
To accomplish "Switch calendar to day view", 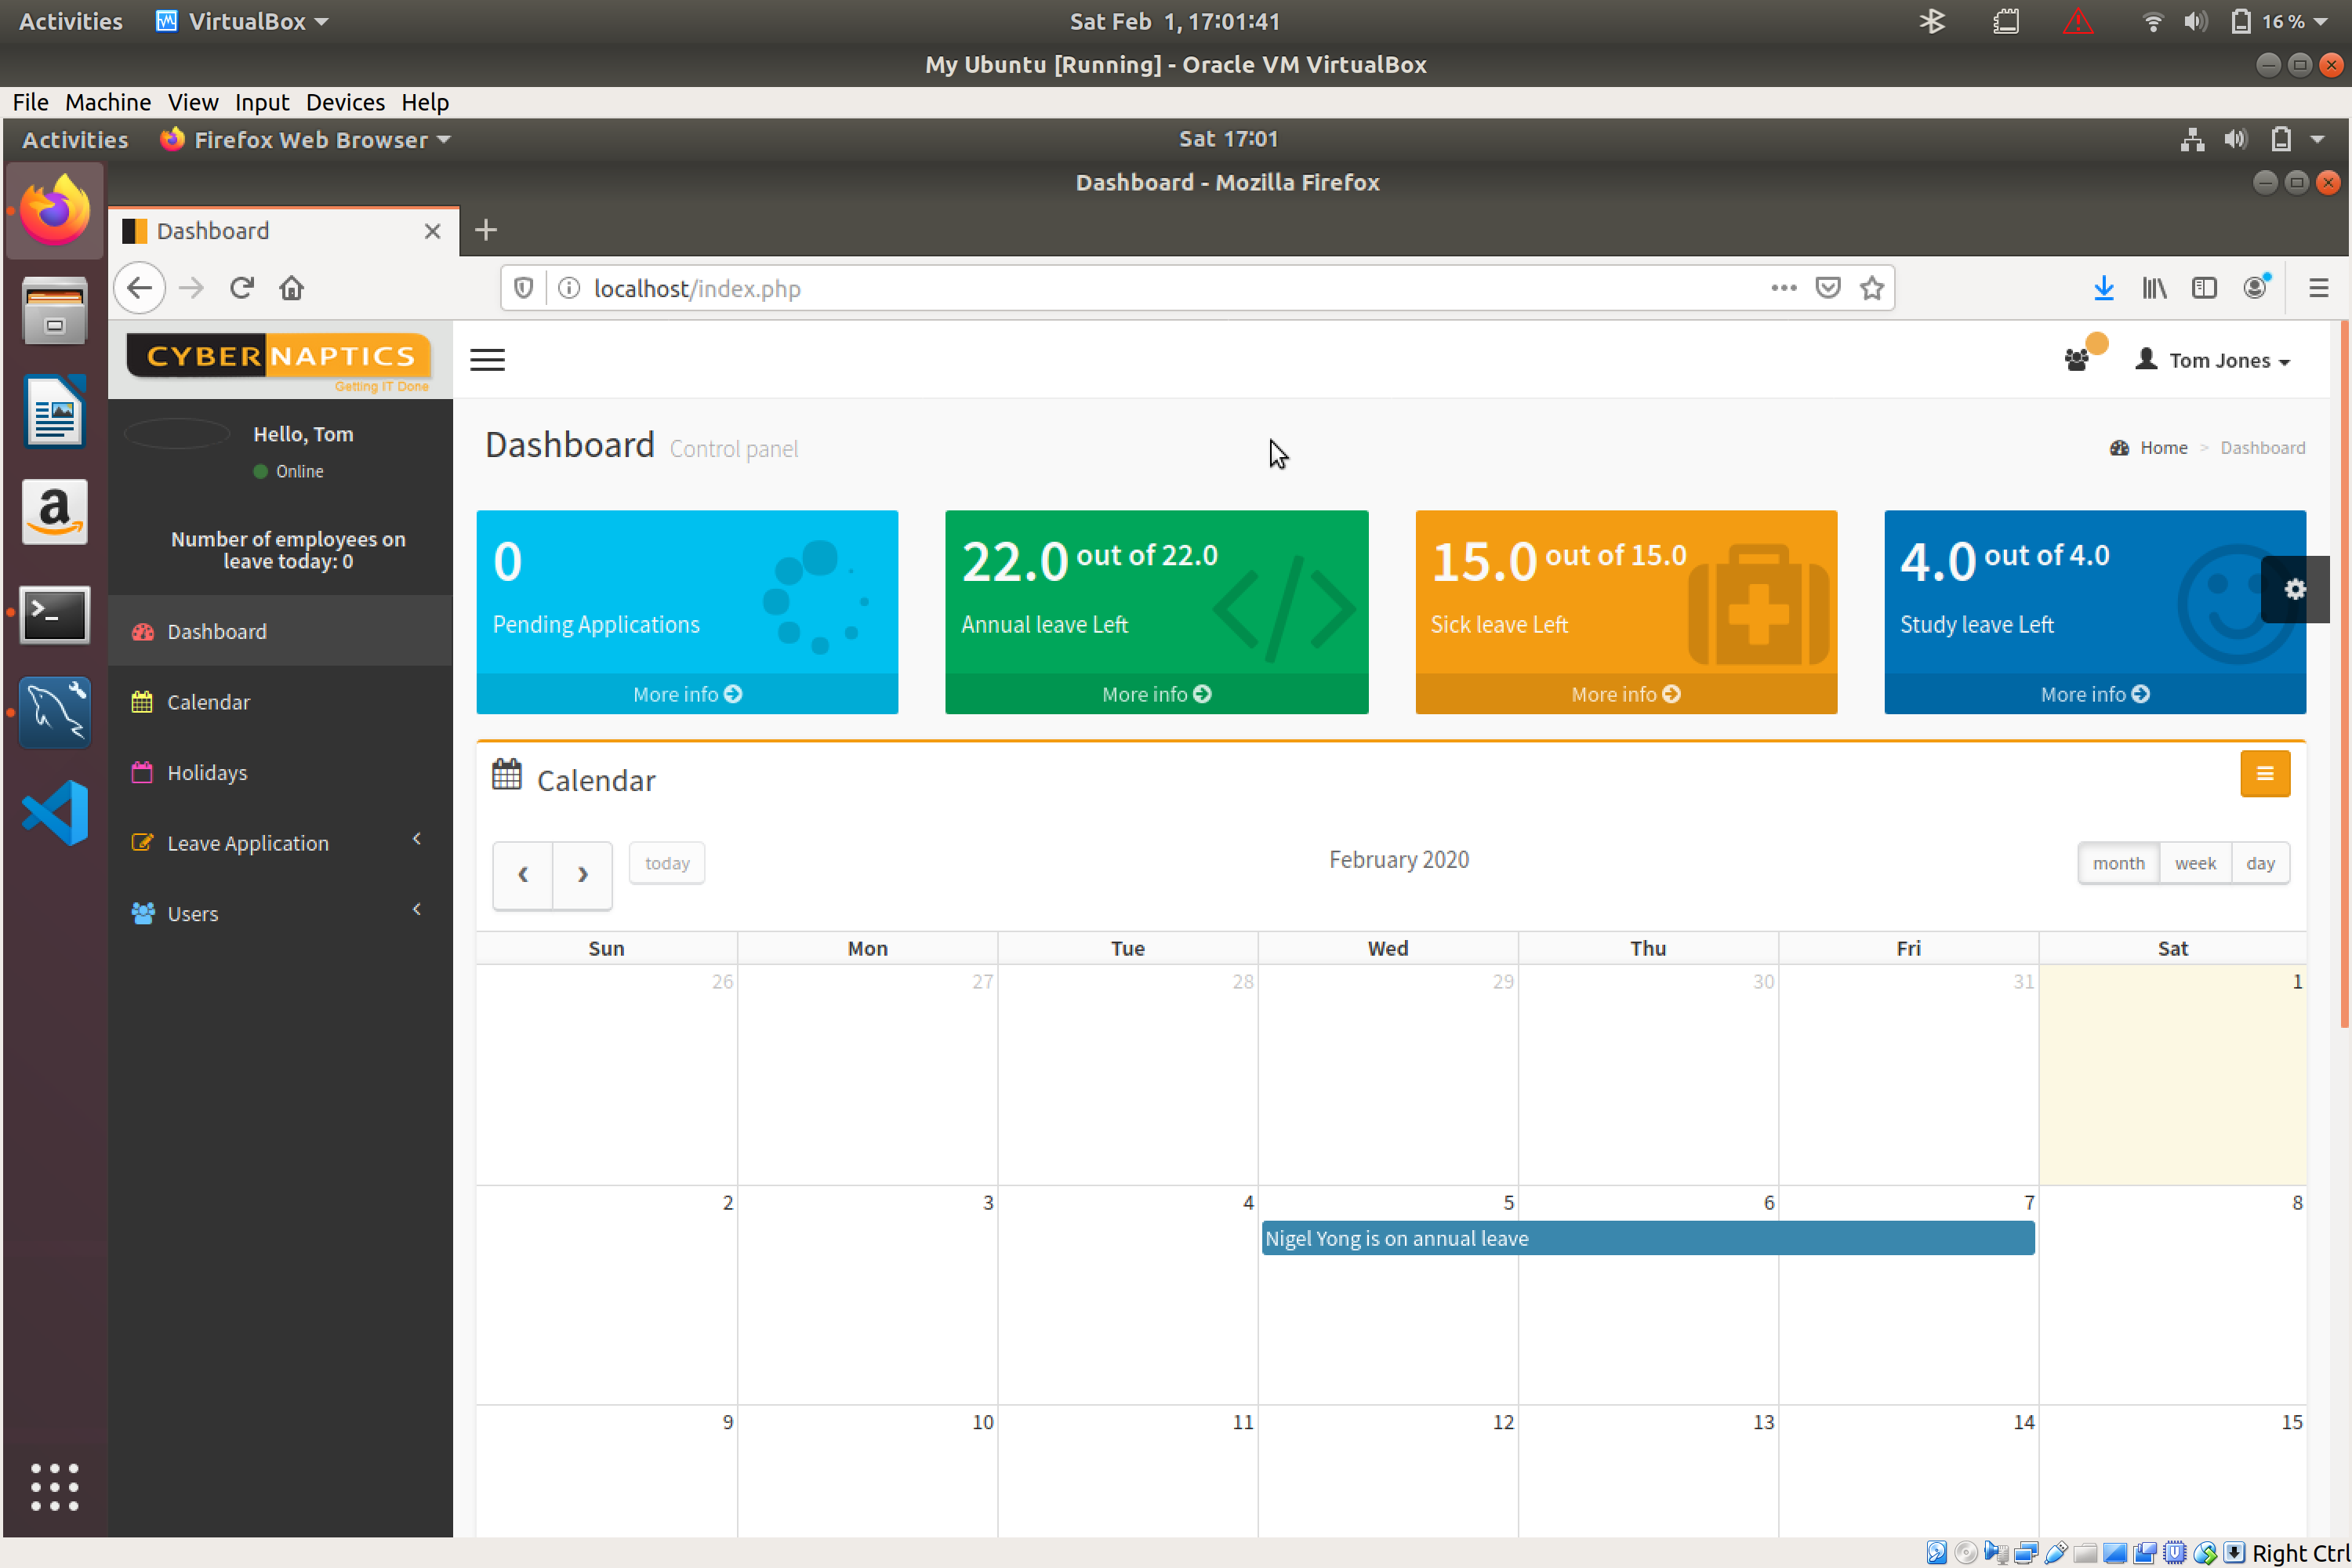I will [x=2260, y=863].
